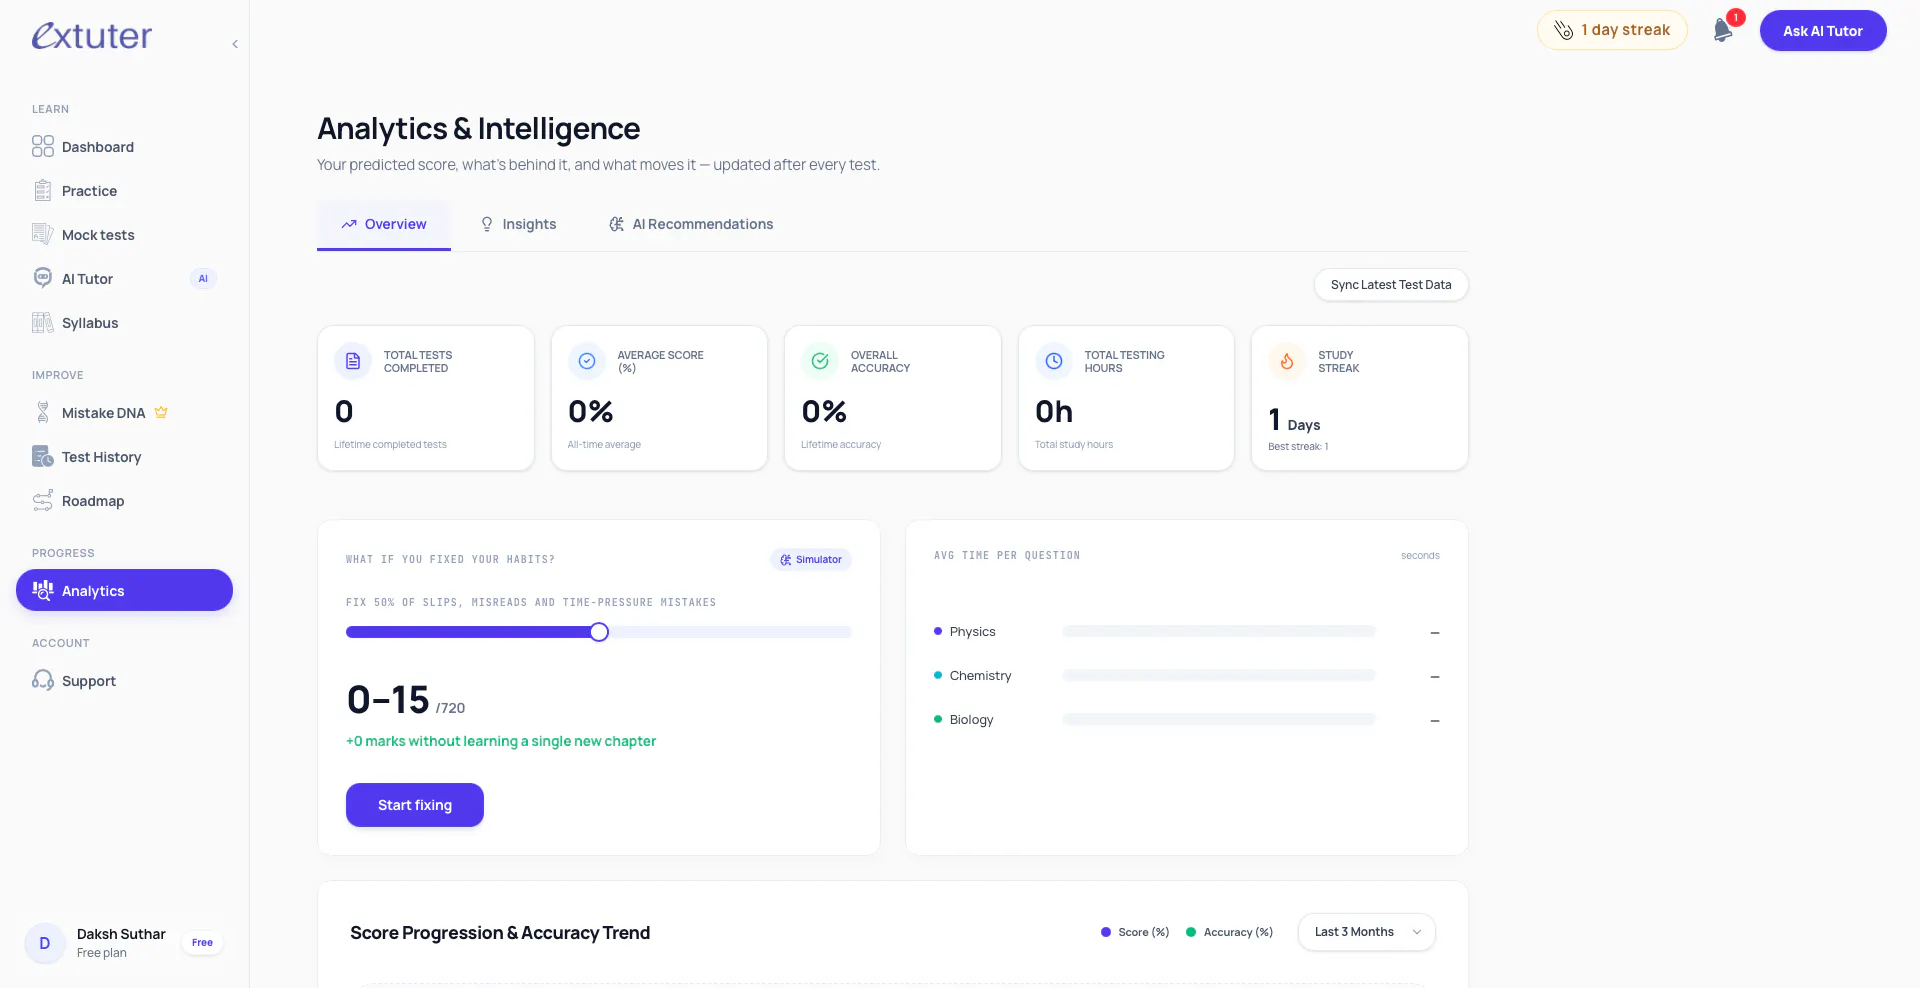Click the Roadmap route icon
The width and height of the screenshot is (1920, 988).
[42, 500]
